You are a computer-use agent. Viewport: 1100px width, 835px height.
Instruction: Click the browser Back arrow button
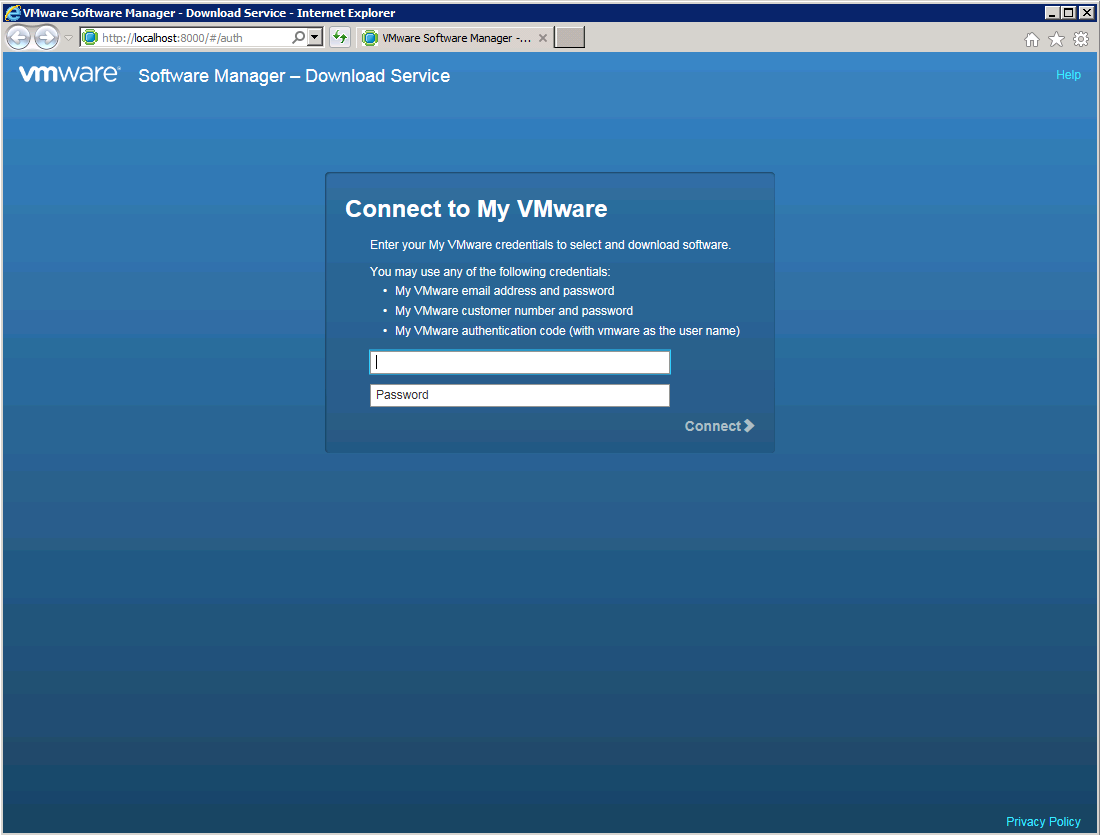pos(18,38)
